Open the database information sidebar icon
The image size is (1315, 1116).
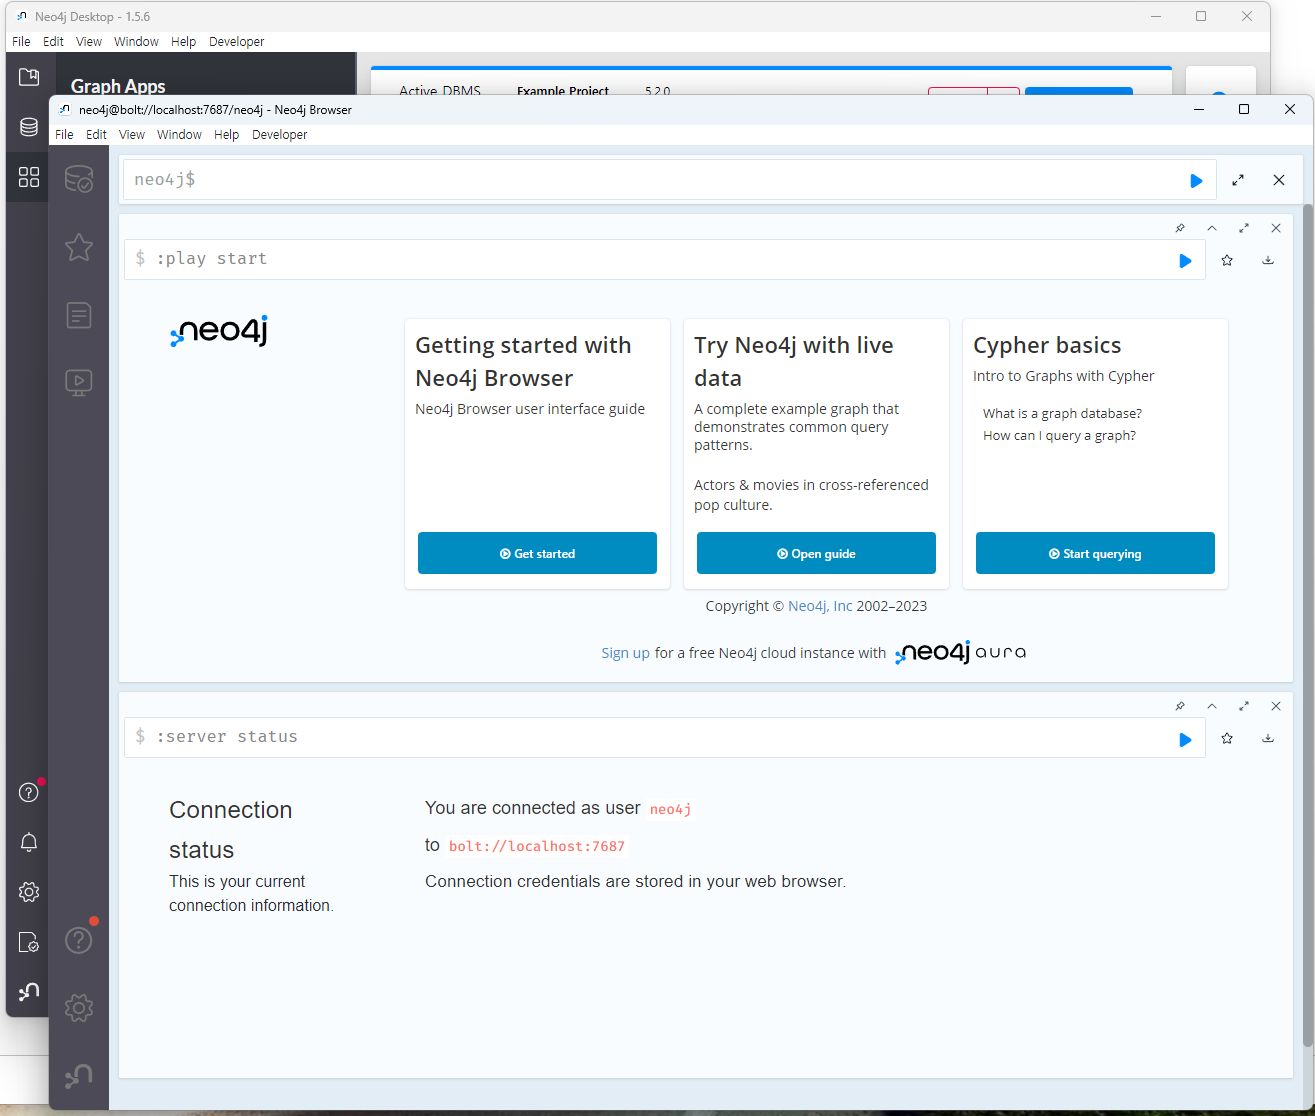click(79, 180)
